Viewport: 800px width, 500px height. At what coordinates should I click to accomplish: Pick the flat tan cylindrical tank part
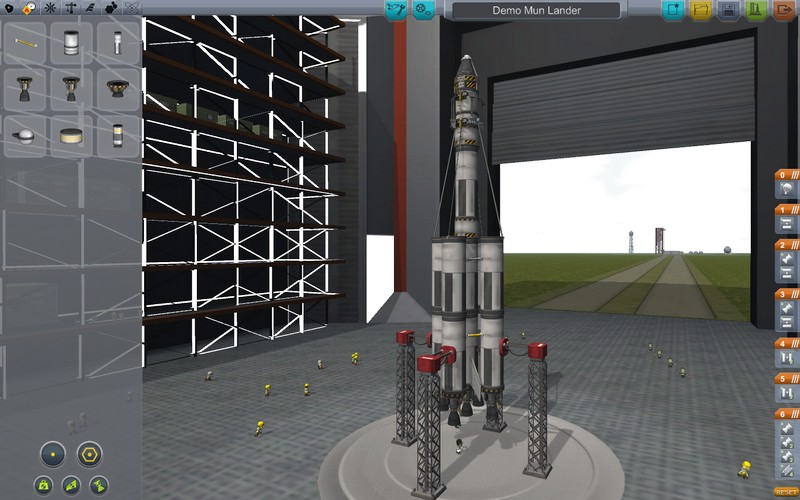(x=71, y=136)
